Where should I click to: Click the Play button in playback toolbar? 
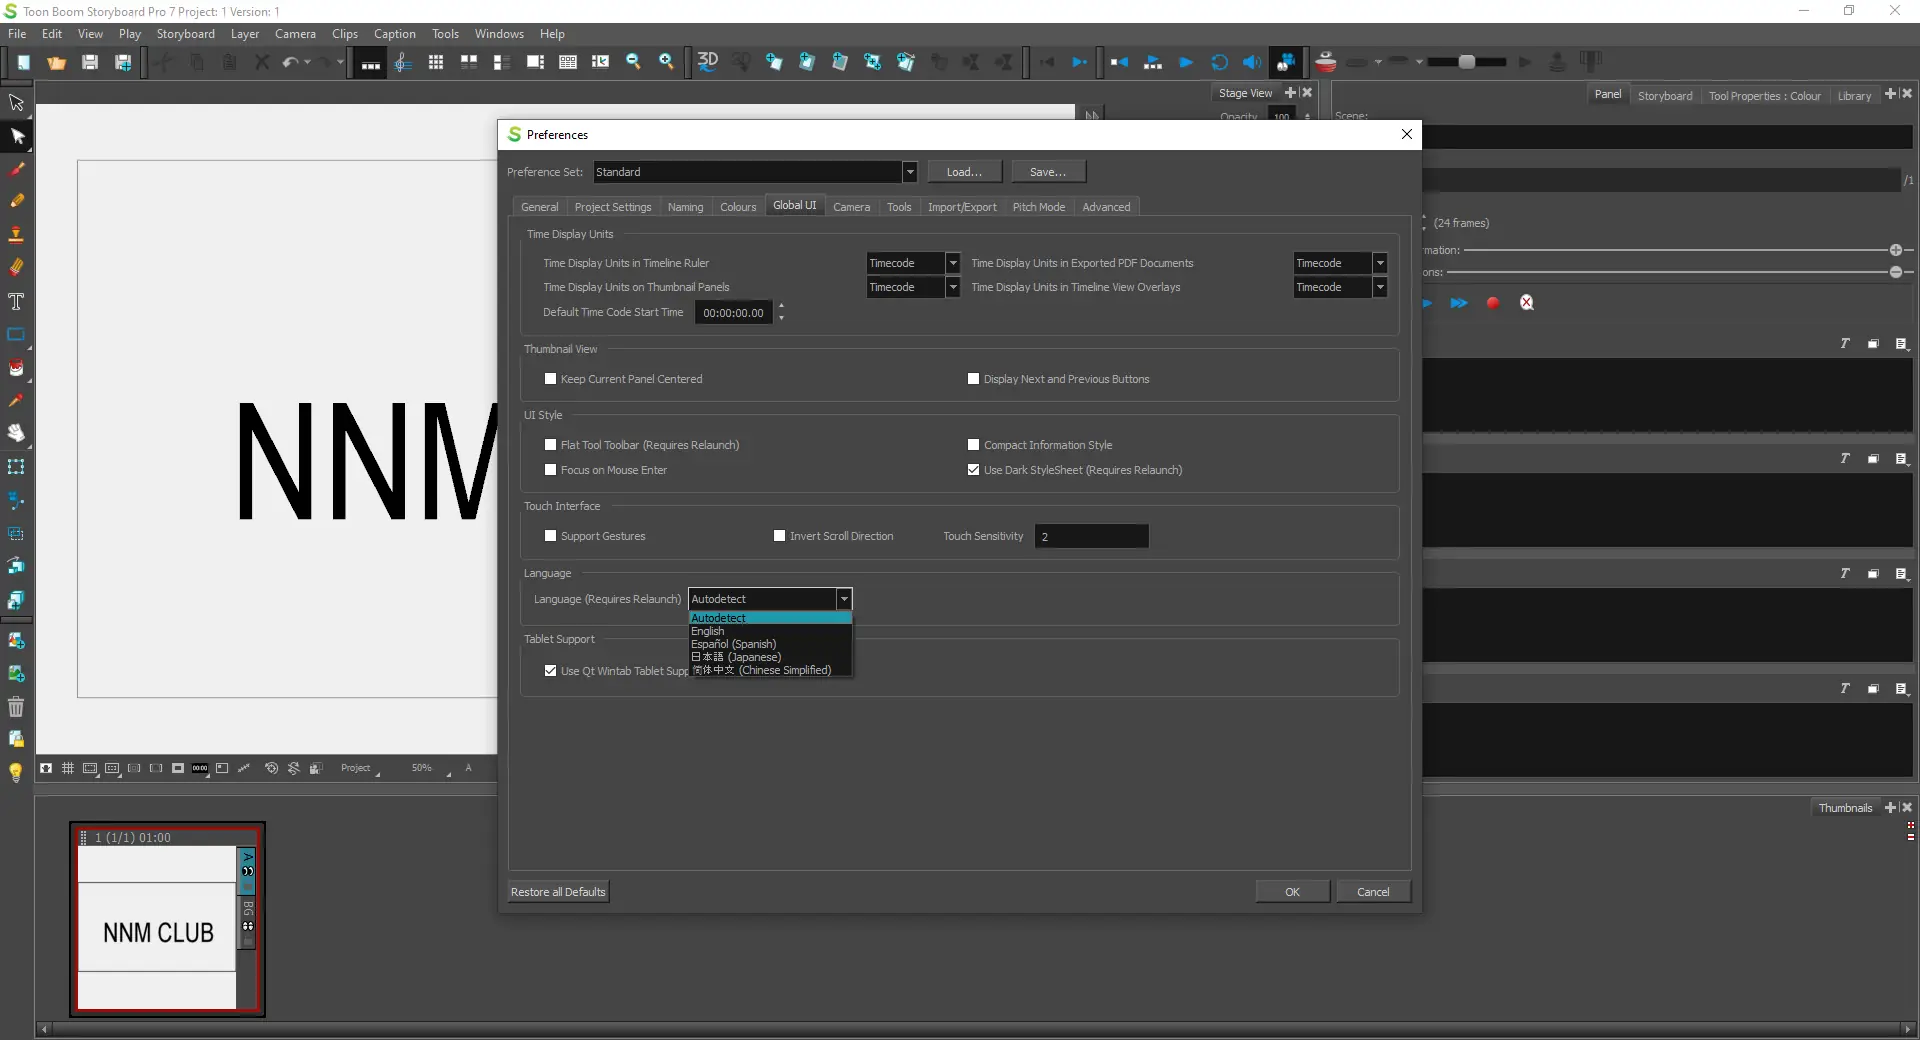[x=1186, y=62]
